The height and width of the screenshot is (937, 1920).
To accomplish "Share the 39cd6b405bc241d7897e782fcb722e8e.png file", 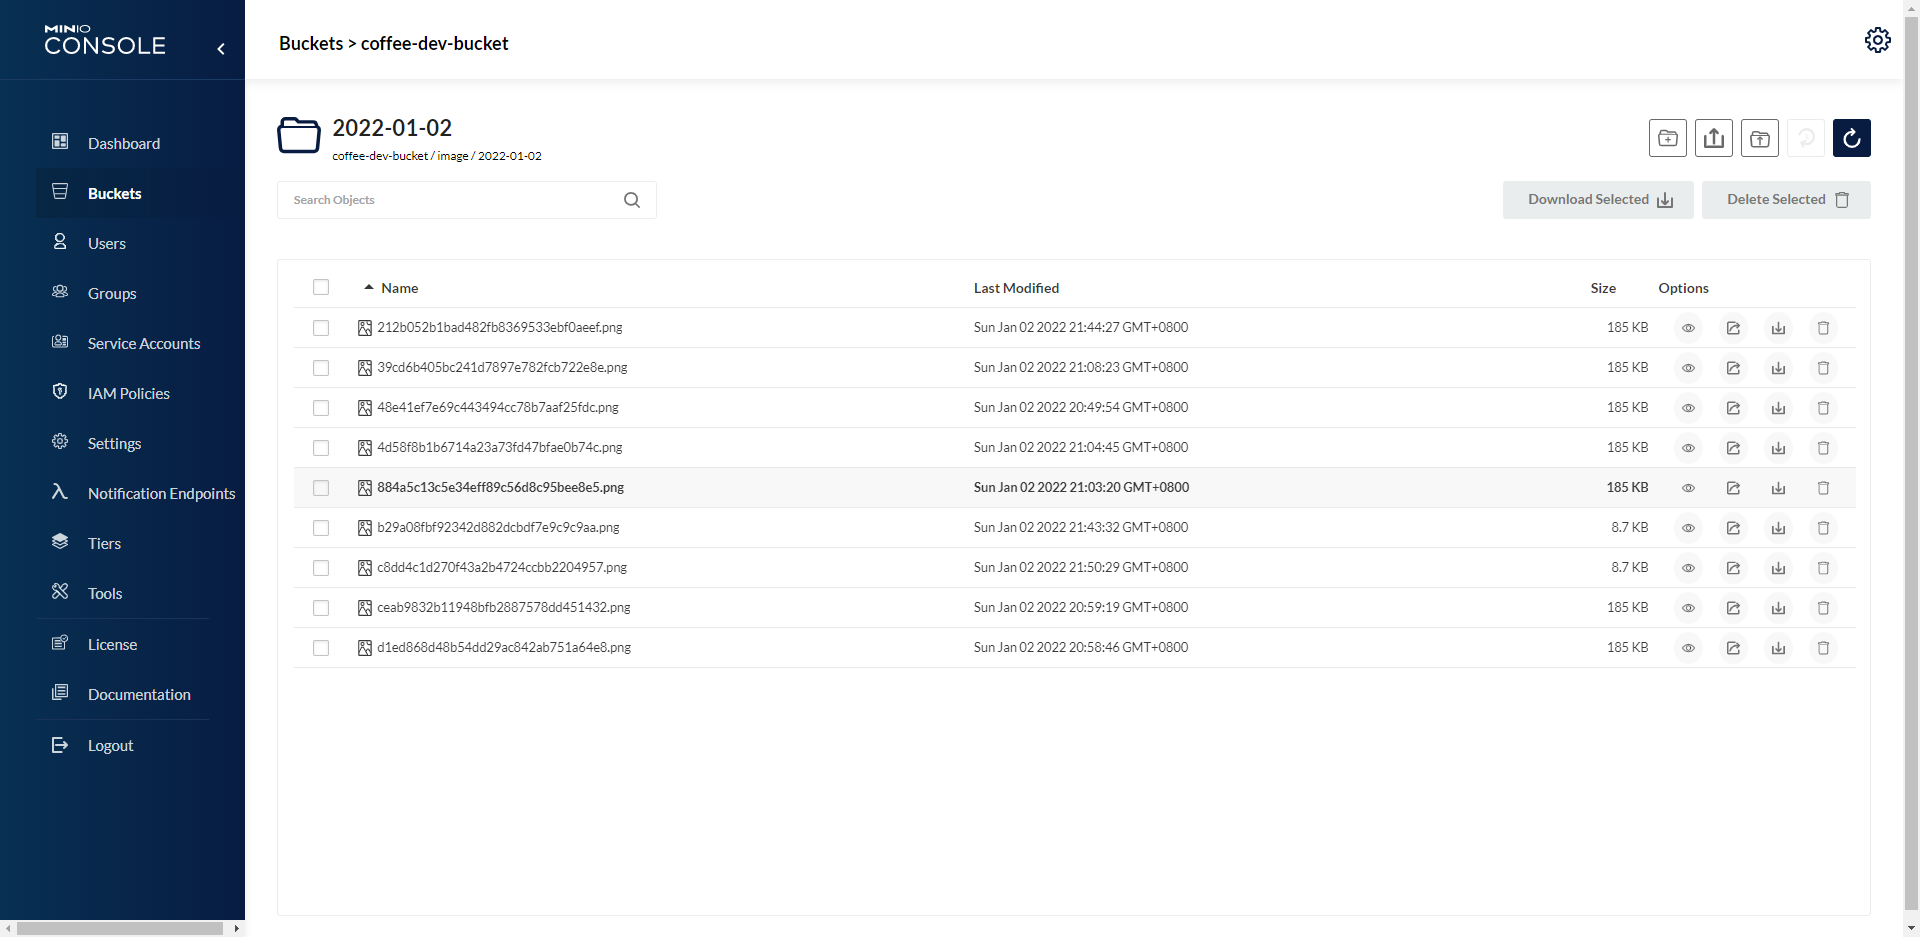I will click(x=1733, y=368).
